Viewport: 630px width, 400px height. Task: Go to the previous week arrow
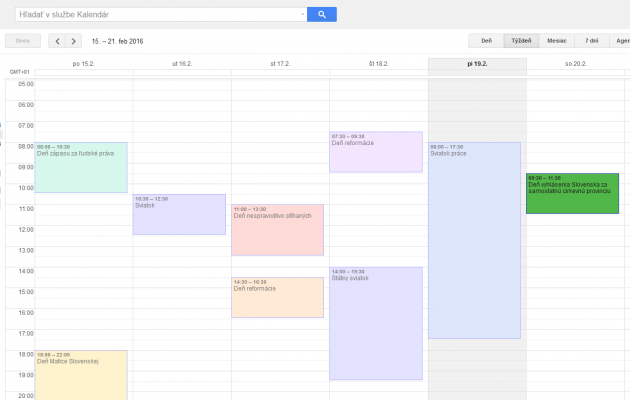56,41
